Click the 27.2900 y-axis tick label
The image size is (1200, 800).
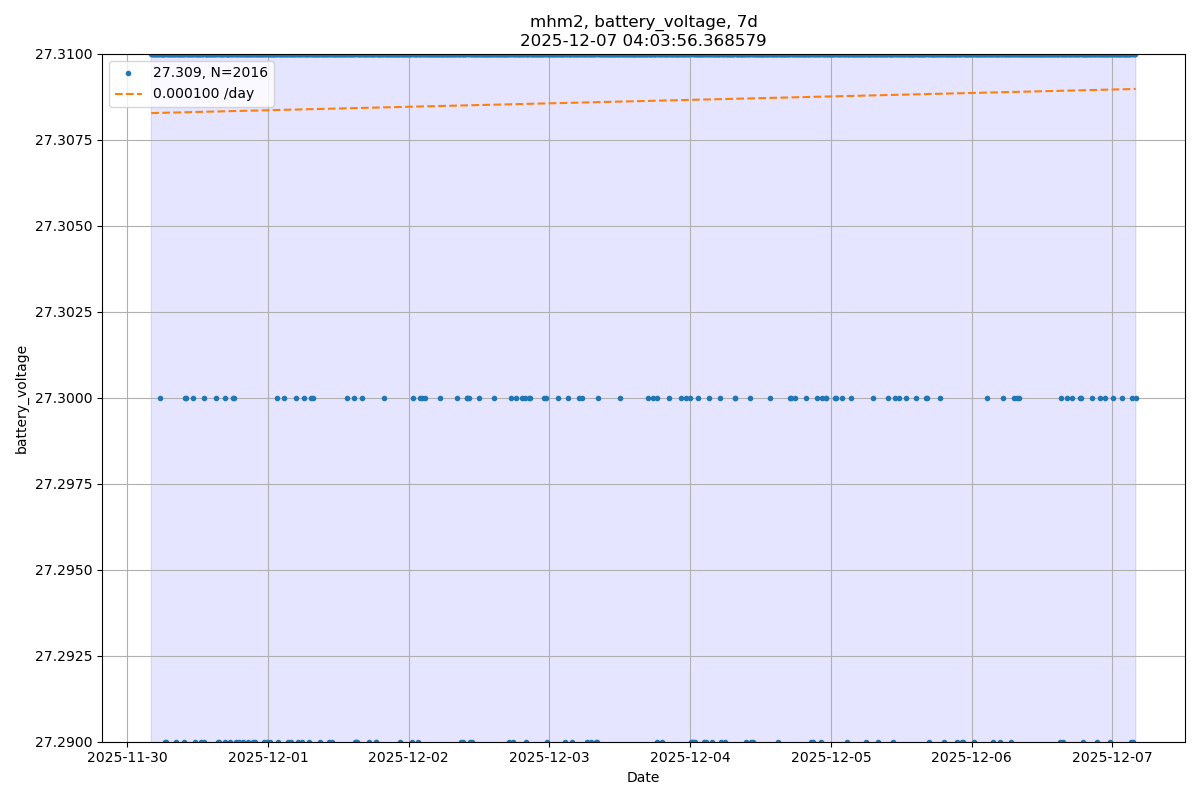63,742
